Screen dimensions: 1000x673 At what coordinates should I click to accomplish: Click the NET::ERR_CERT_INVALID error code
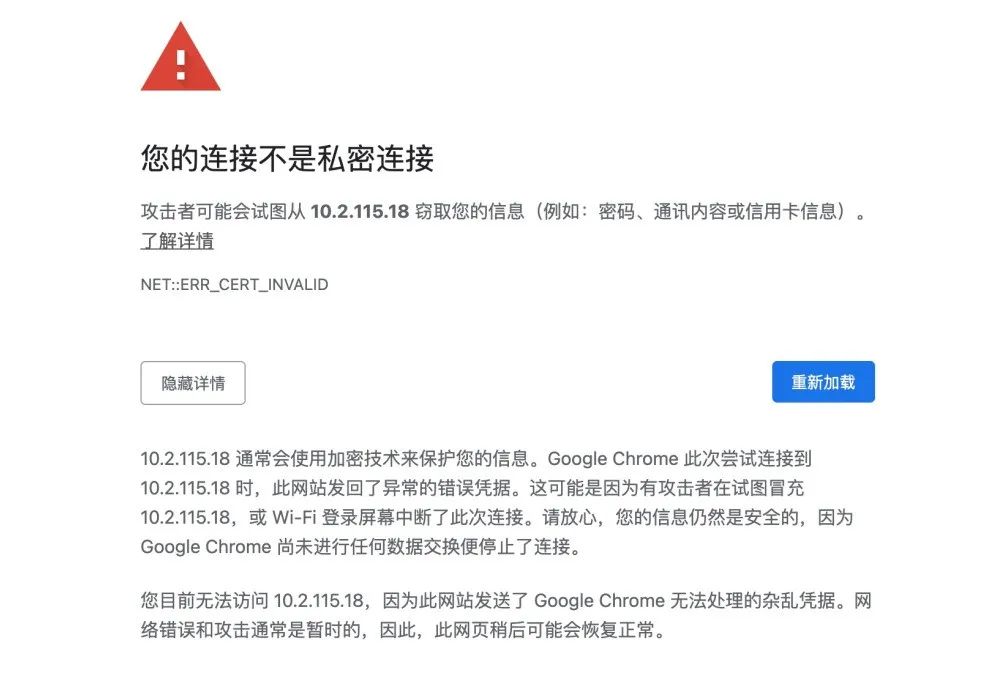pyautogui.click(x=234, y=285)
